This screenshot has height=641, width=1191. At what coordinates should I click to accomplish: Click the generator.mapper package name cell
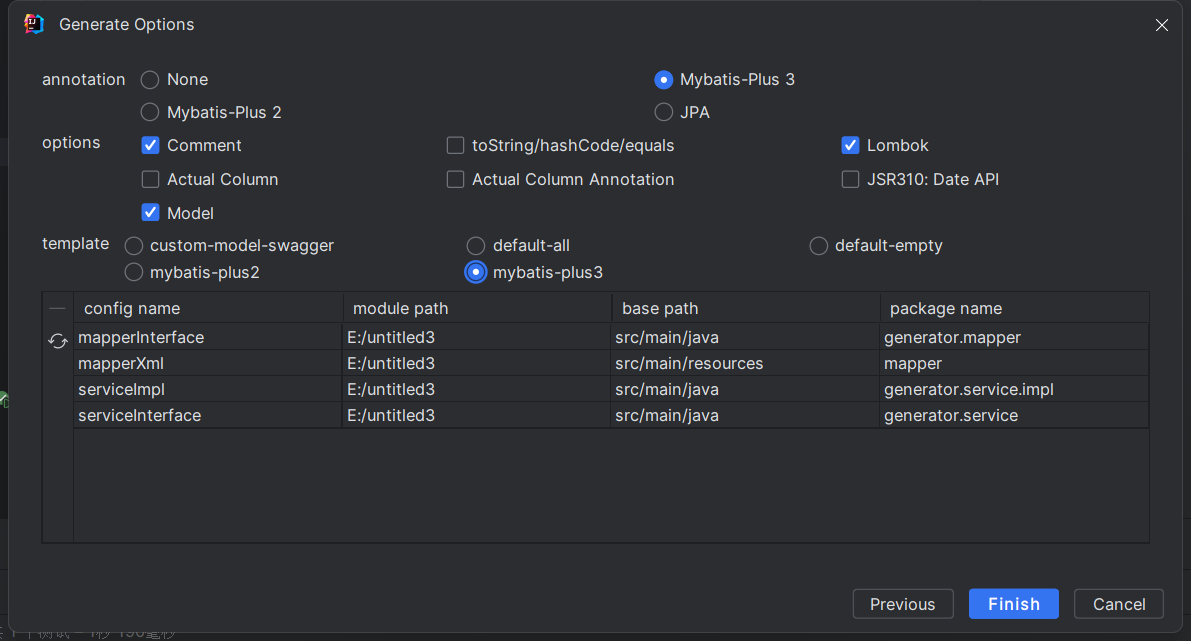(x=1014, y=337)
